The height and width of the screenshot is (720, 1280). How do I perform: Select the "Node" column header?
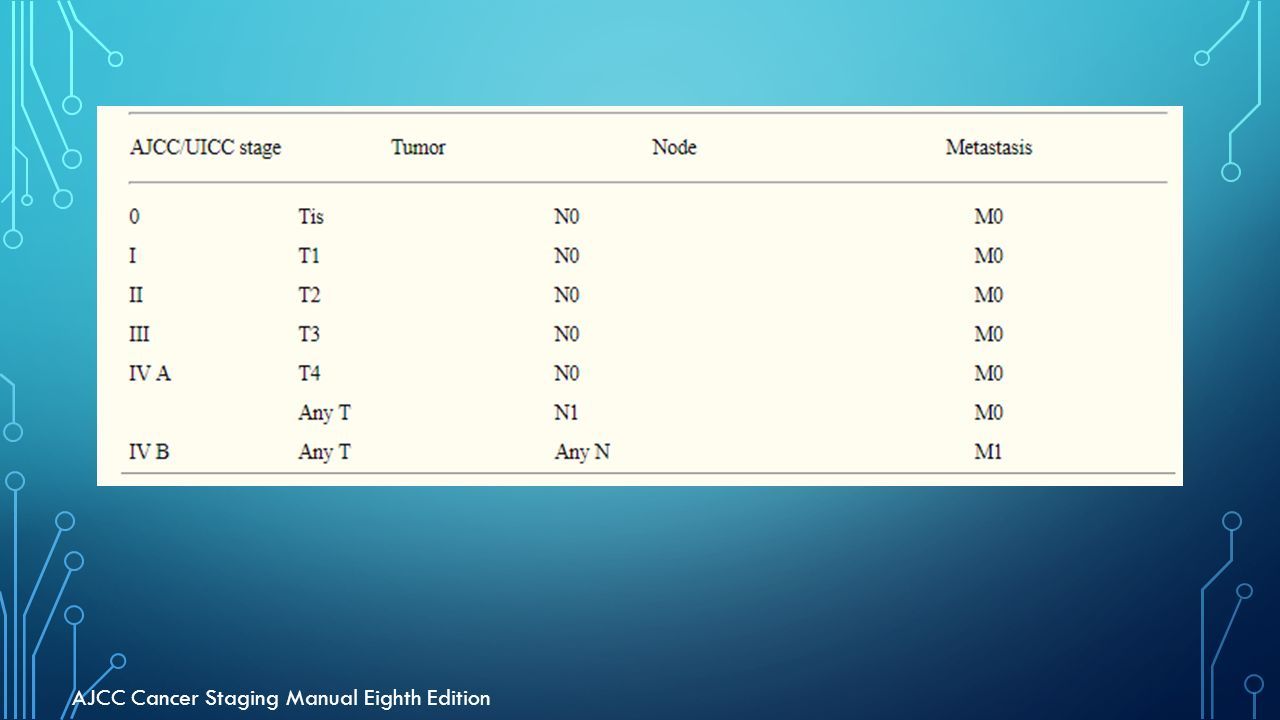(x=674, y=148)
